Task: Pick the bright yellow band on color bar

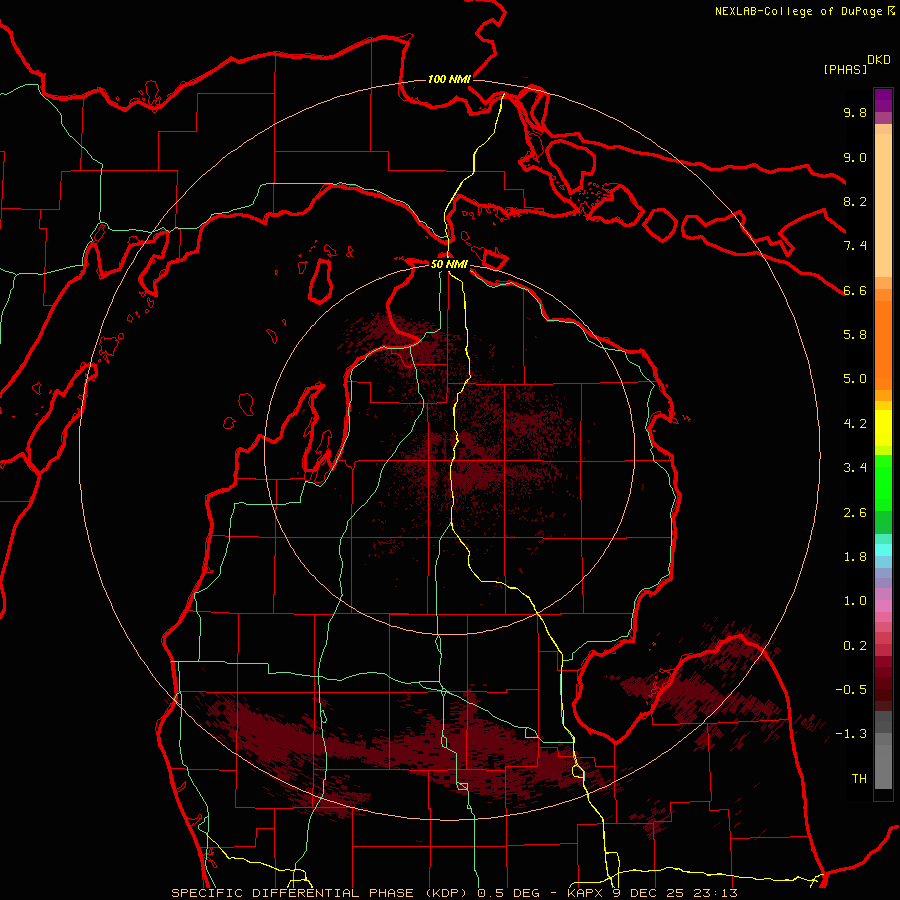Action: click(x=883, y=428)
